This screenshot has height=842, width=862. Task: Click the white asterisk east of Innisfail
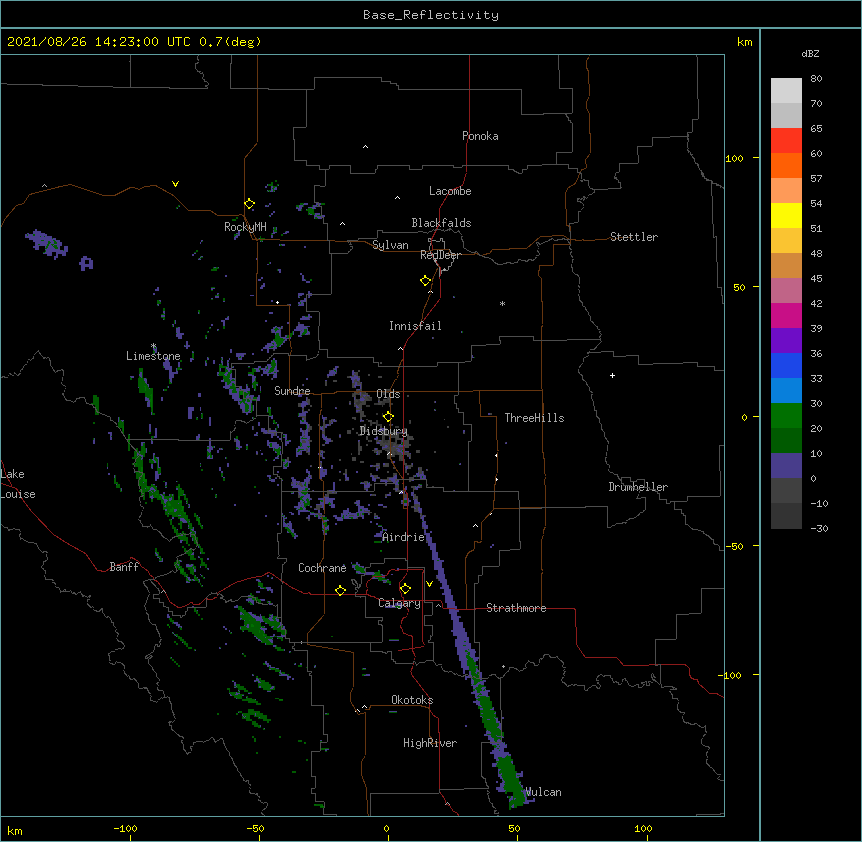click(x=502, y=303)
